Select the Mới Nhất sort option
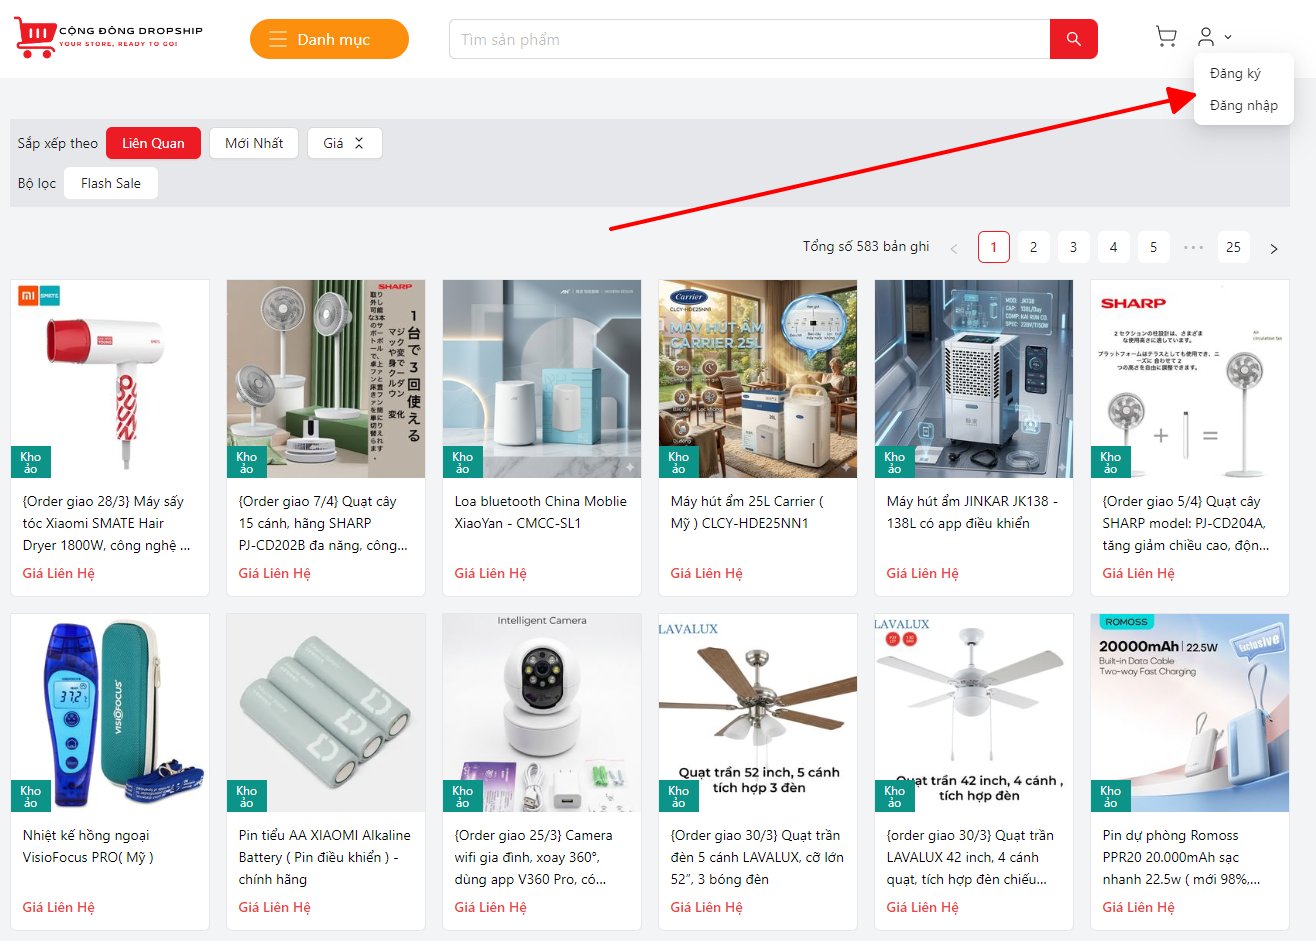The height and width of the screenshot is (941, 1316). click(254, 143)
